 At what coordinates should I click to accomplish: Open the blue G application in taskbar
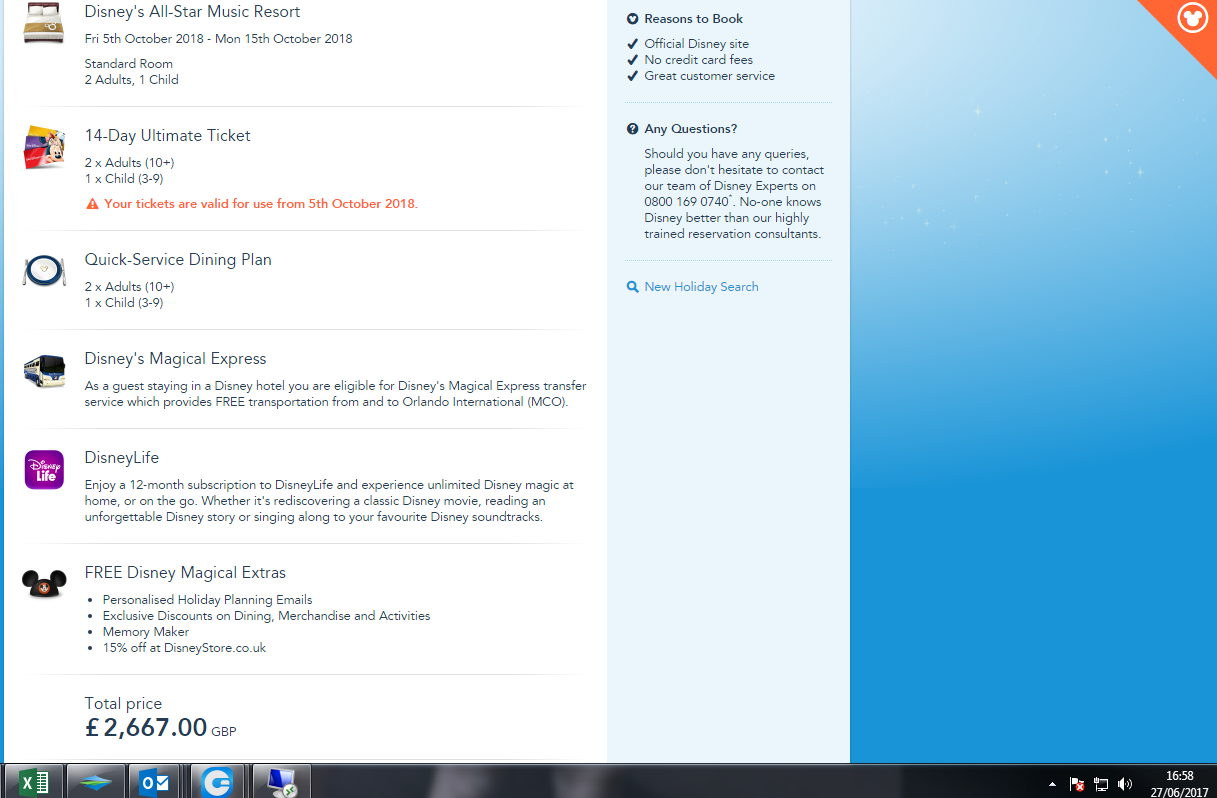[217, 782]
